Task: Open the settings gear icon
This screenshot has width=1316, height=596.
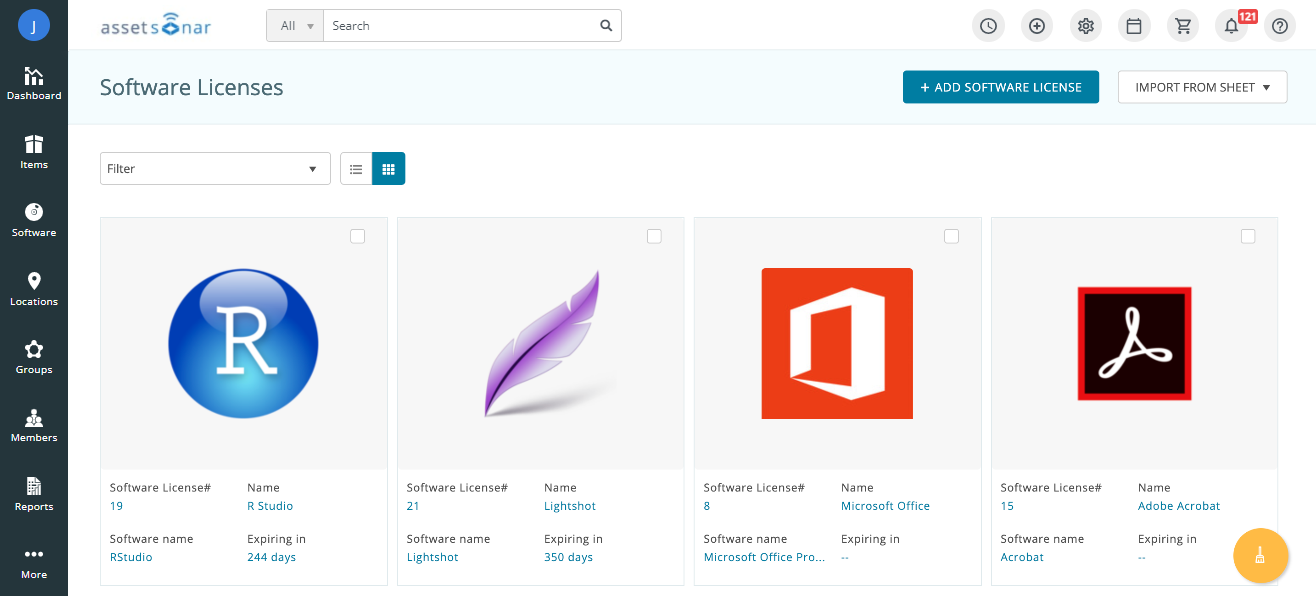Action: click(1085, 26)
